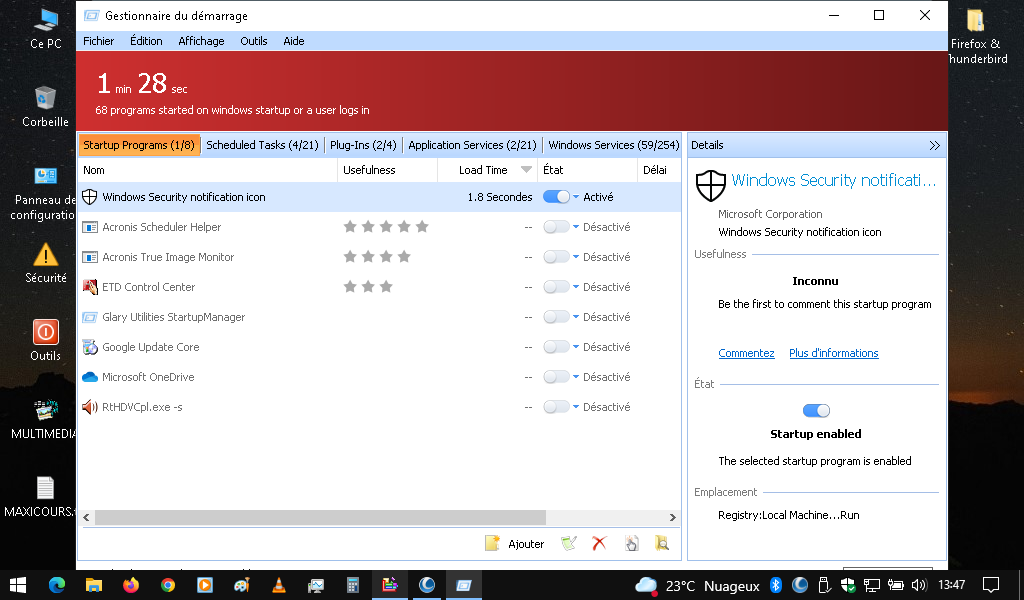Screen dimensions: 1024x600
Task: Click the battery power tray icon
Action: point(895,585)
